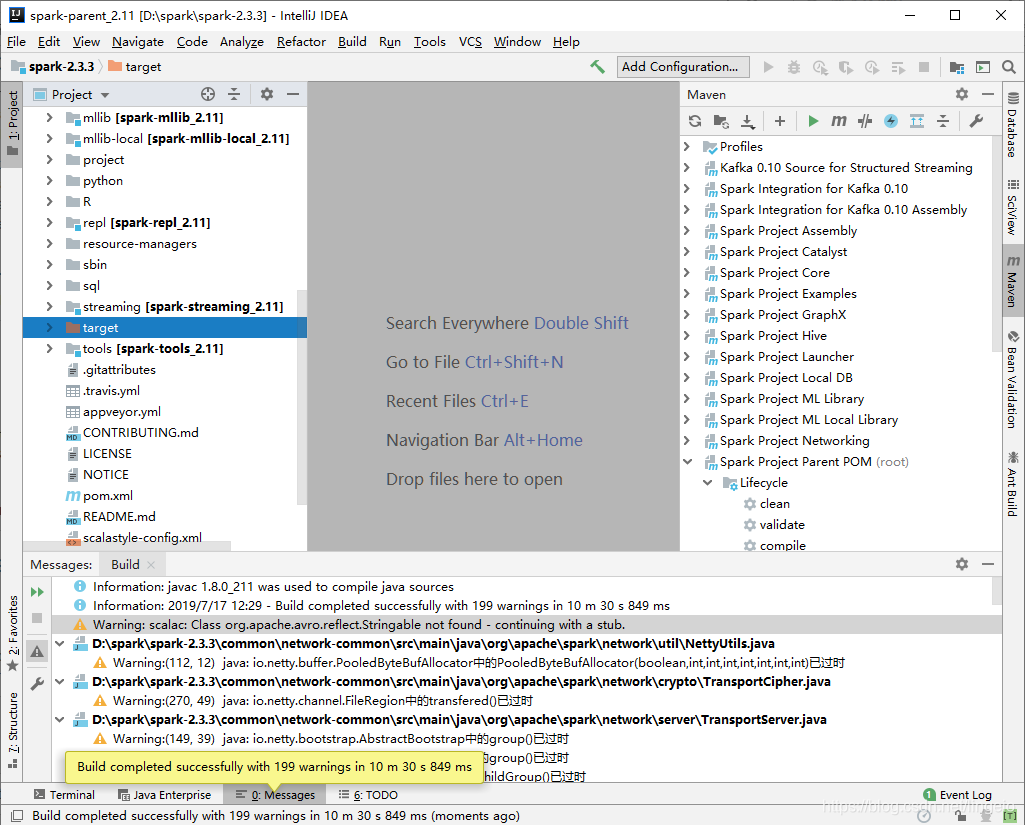Hide the Maven tool window

(988, 94)
